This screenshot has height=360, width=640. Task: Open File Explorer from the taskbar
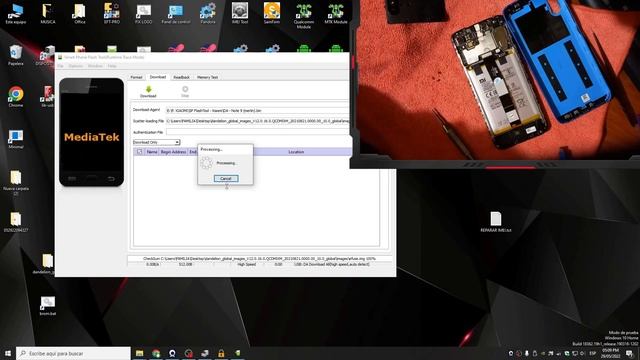click(140, 353)
